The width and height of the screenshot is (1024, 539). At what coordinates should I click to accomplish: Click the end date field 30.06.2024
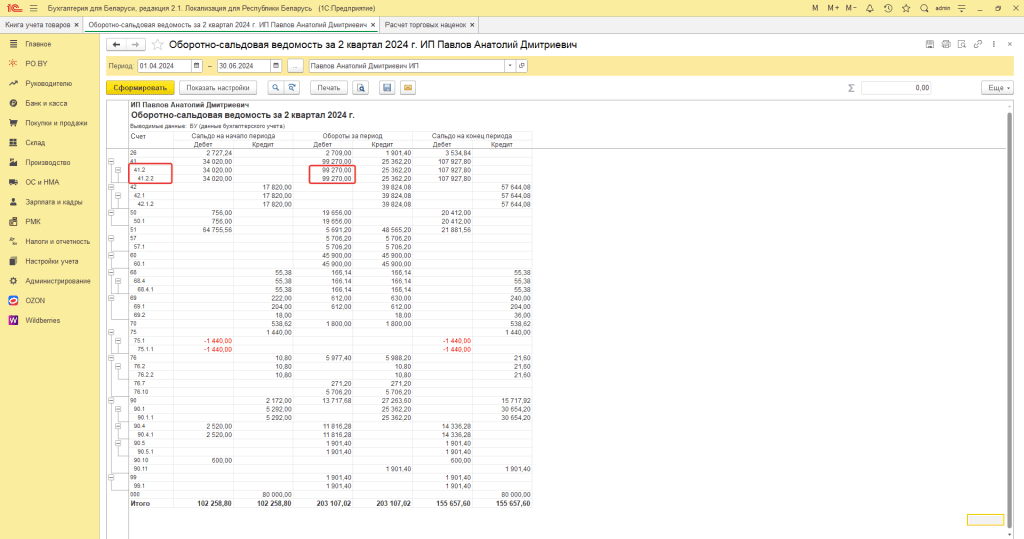coord(244,66)
